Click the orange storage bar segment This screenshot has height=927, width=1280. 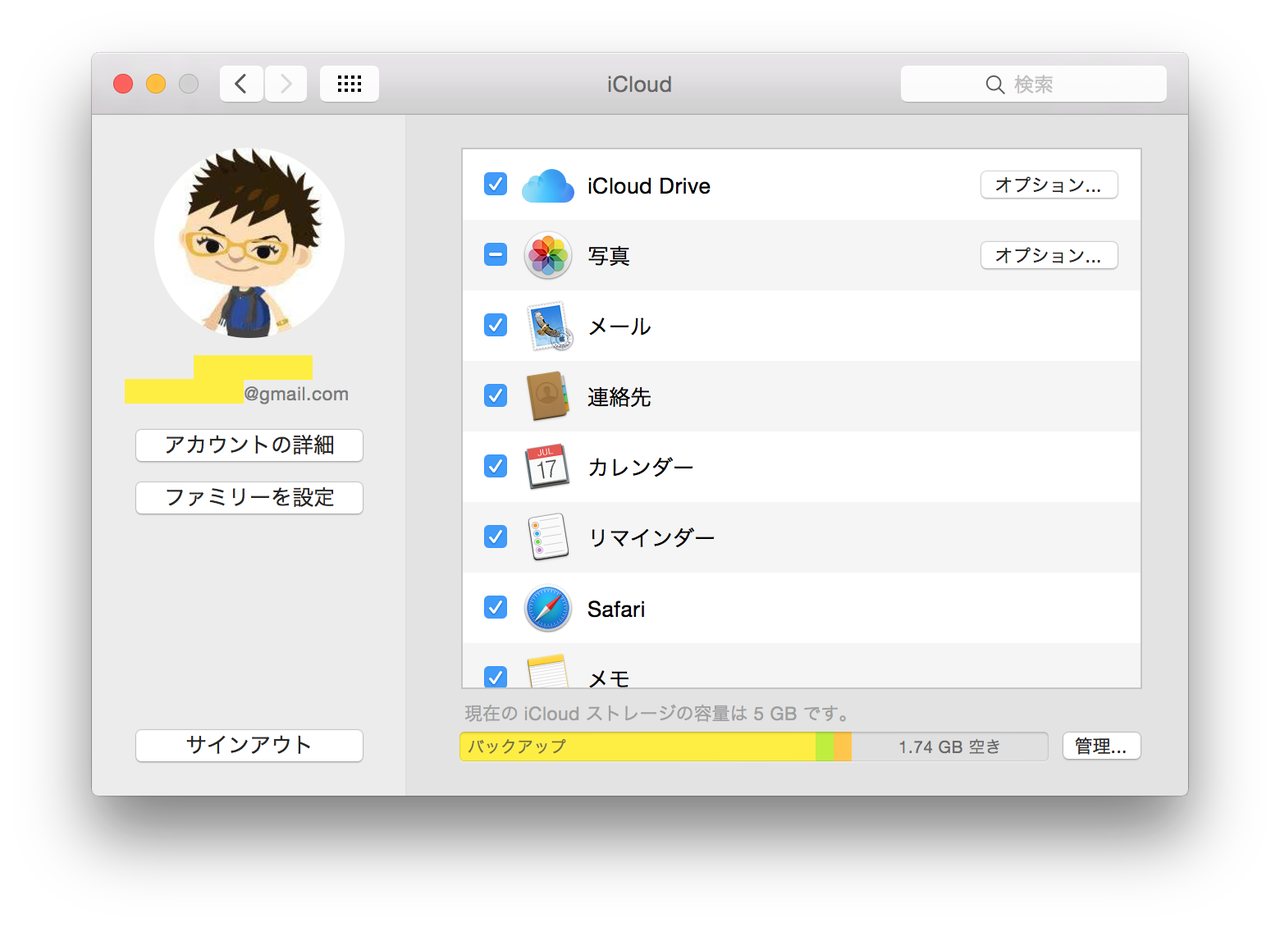point(843,746)
